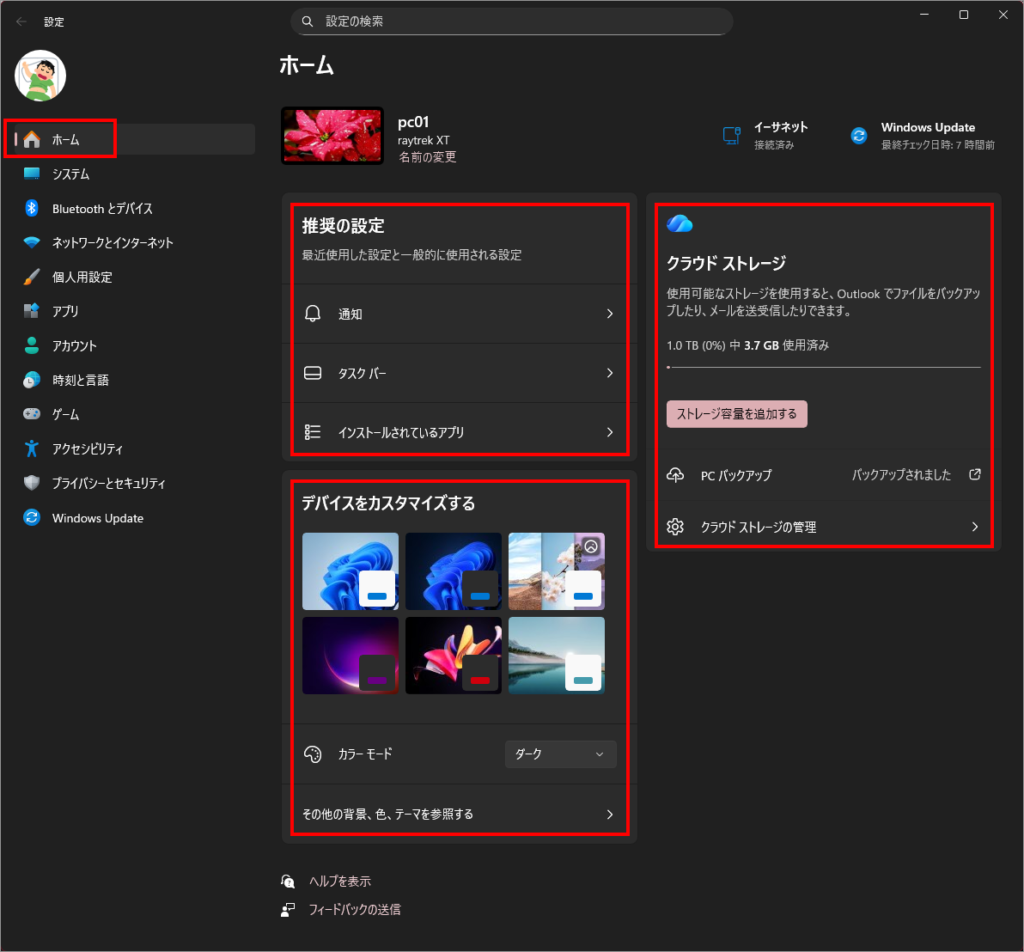The height and width of the screenshot is (952, 1024).
Task: Click the Ethernet status icon
Action: (732, 135)
